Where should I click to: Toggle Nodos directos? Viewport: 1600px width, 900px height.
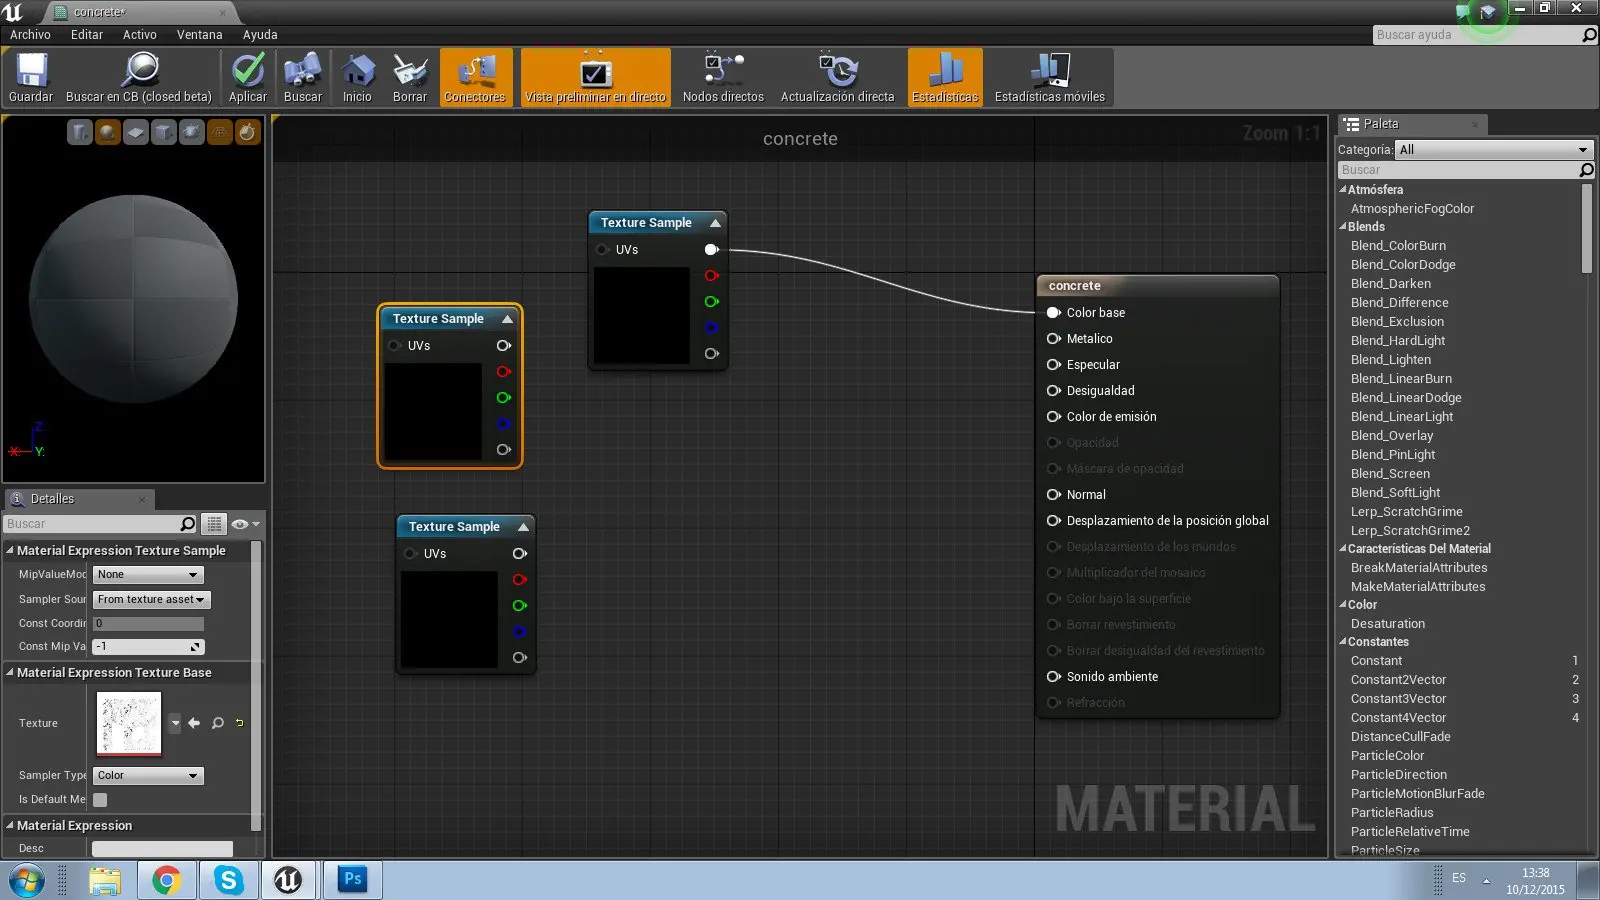[x=723, y=78]
